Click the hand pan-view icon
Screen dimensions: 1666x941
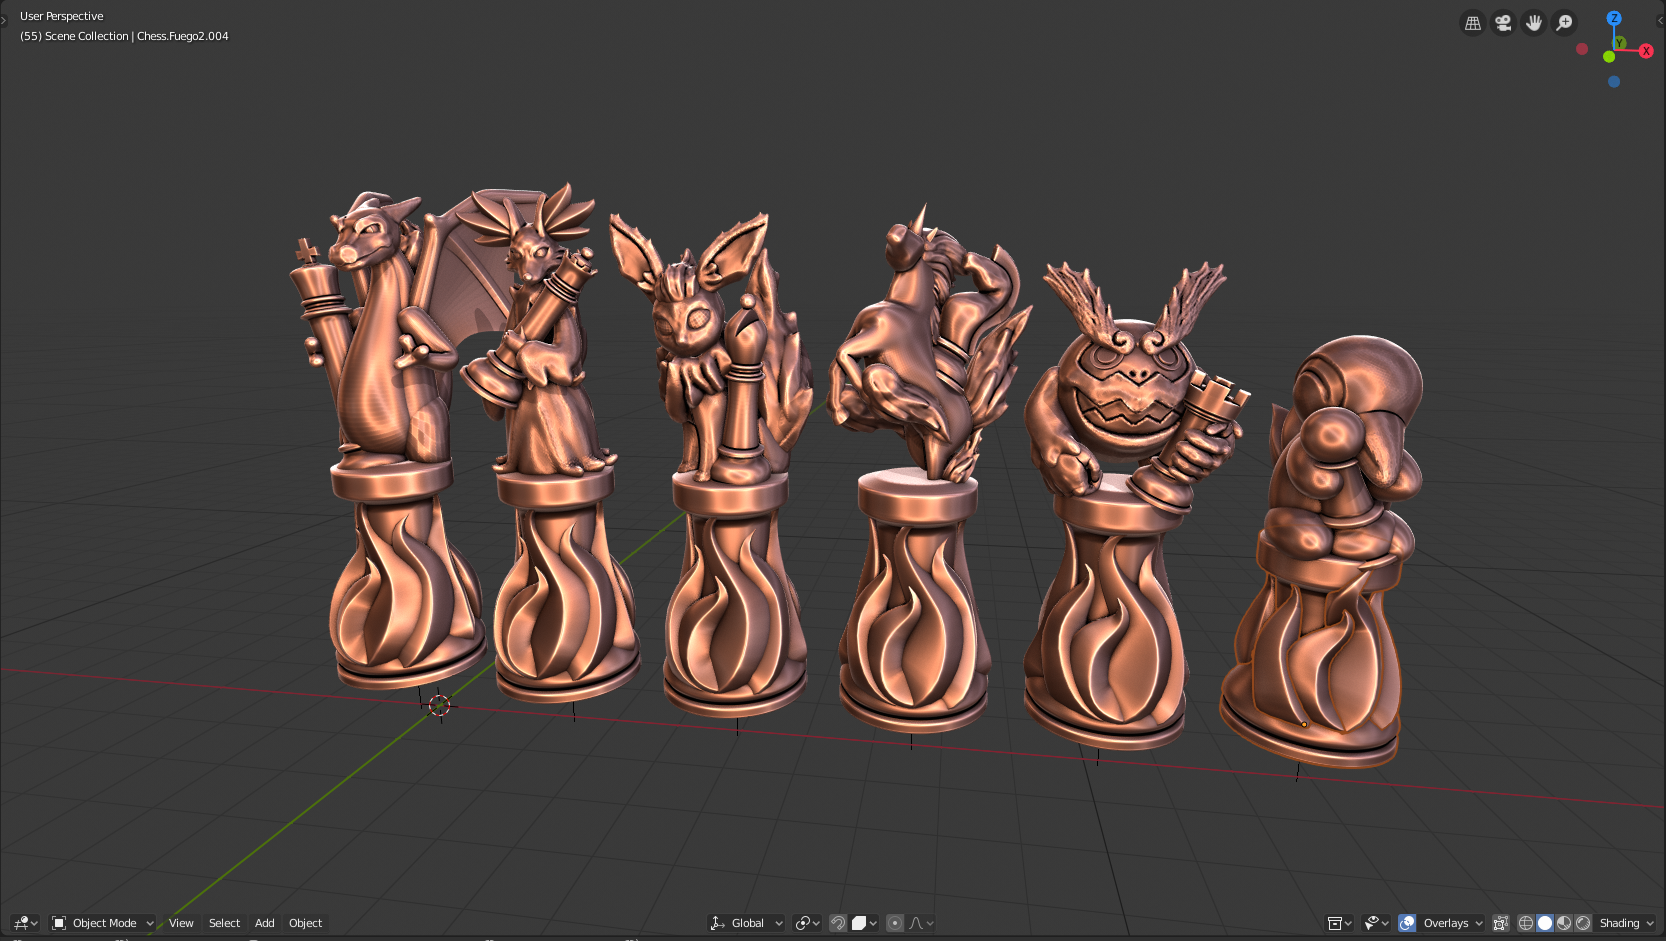click(x=1534, y=23)
